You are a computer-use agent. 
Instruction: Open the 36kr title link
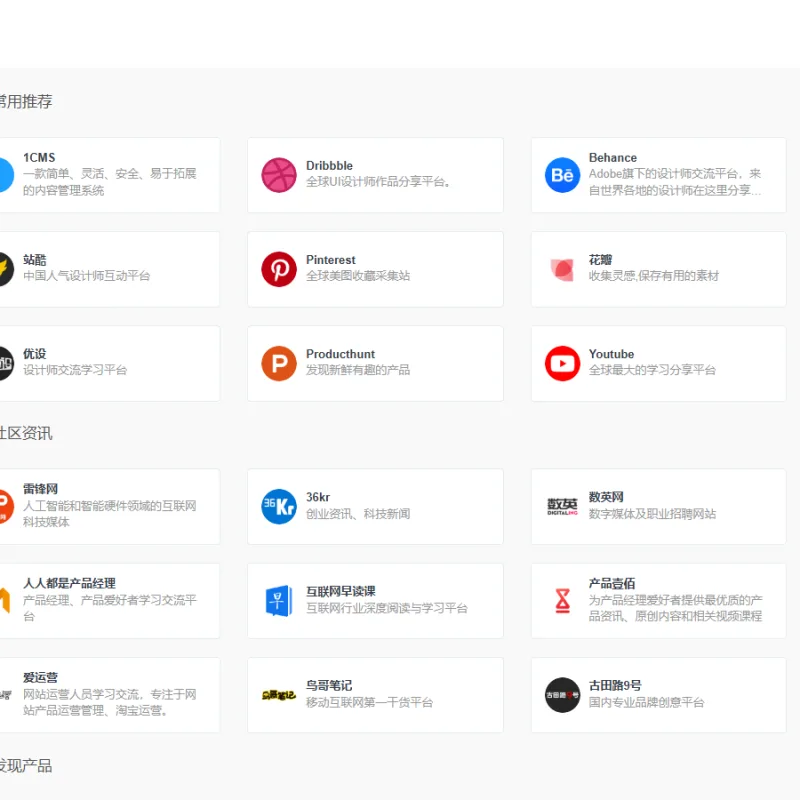coord(318,497)
